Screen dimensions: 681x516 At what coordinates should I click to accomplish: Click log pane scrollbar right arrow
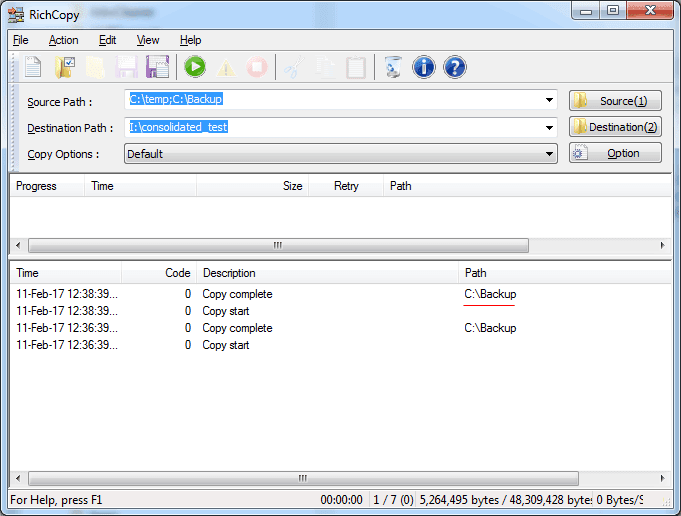pyautogui.click(x=662, y=478)
